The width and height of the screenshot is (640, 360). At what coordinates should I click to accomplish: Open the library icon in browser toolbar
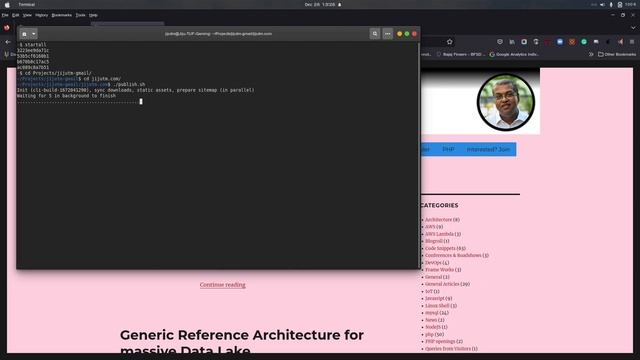pos(512,42)
